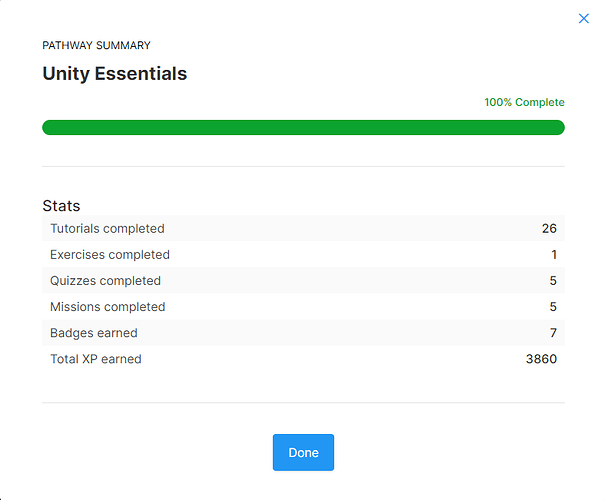606x500 pixels.
Task: Click the tutorials count value 26
Action: 549,229
